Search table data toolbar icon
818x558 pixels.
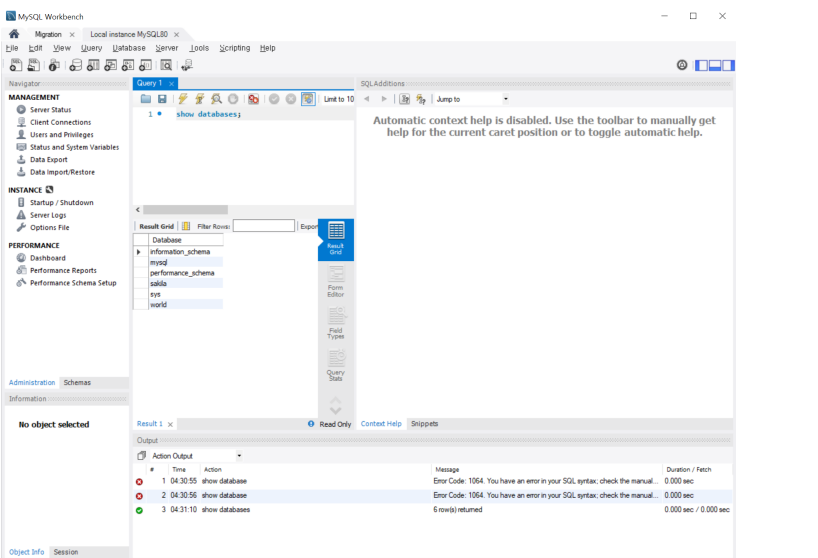[x=166, y=65]
